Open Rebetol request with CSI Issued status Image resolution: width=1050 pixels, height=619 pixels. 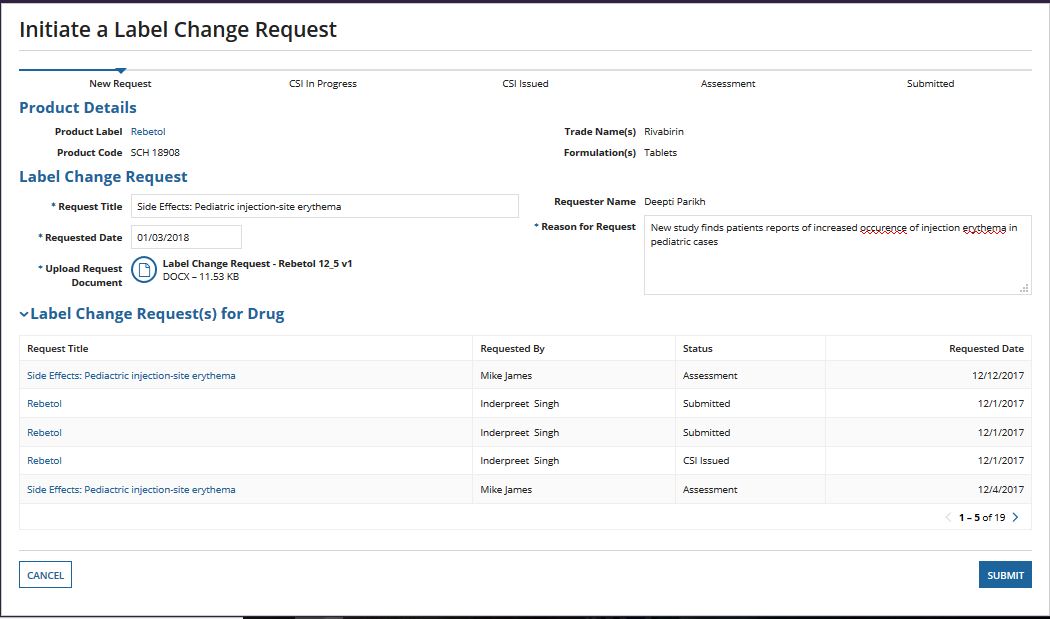coord(44,461)
